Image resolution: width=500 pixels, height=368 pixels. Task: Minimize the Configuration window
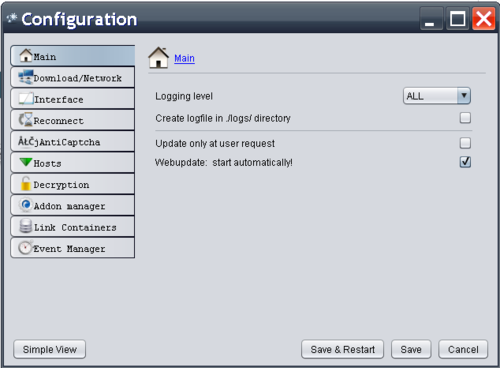click(431, 19)
